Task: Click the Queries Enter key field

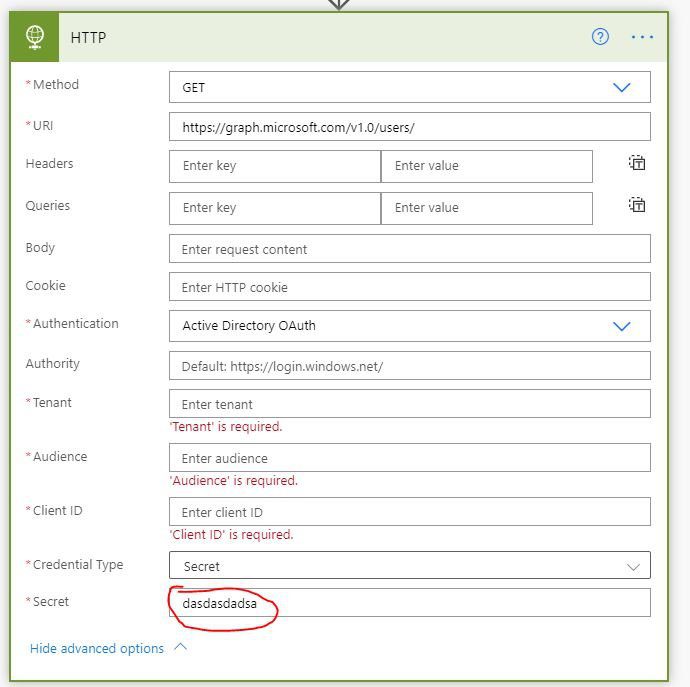Action: click(275, 208)
